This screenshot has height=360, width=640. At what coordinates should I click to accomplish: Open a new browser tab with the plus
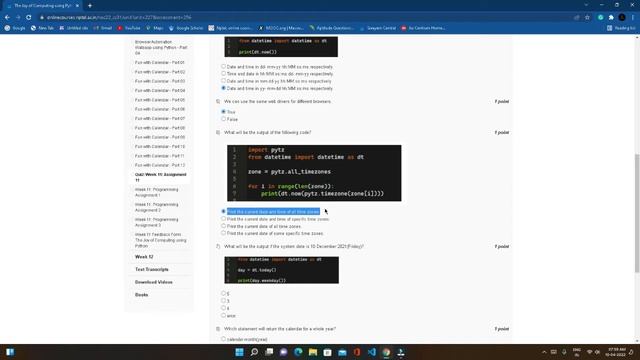click(90, 6)
